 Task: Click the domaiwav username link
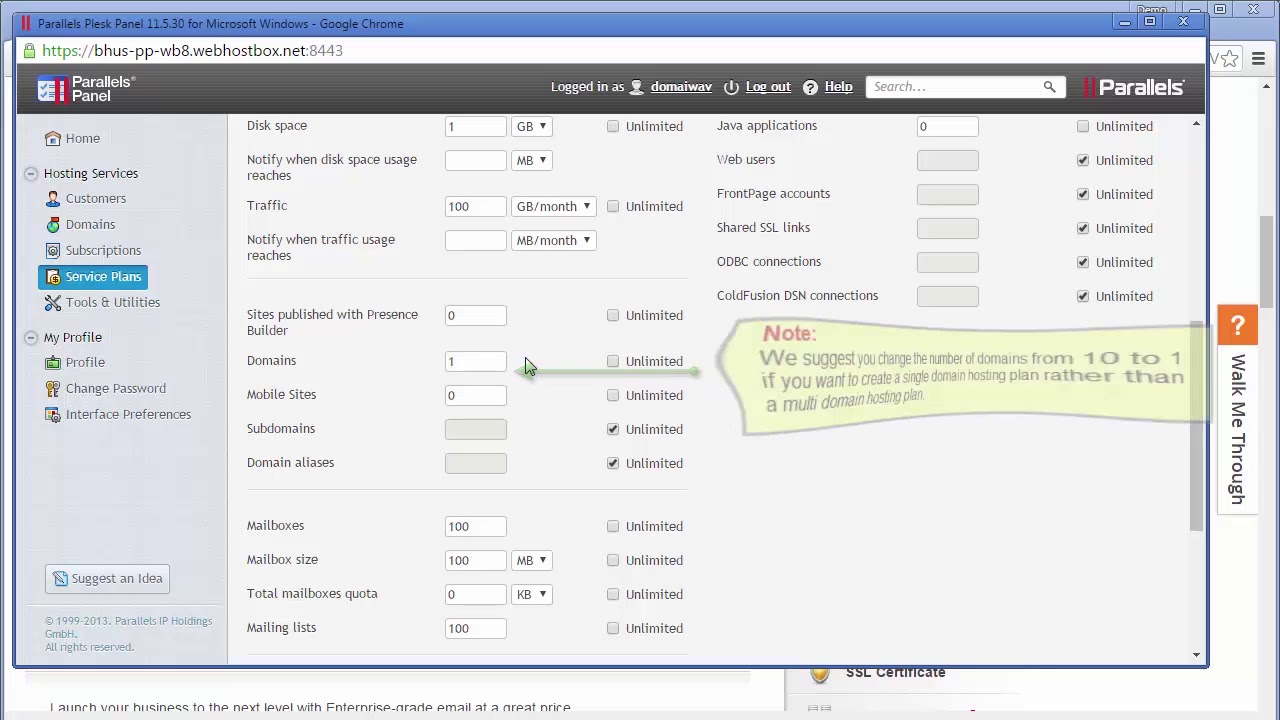click(681, 87)
